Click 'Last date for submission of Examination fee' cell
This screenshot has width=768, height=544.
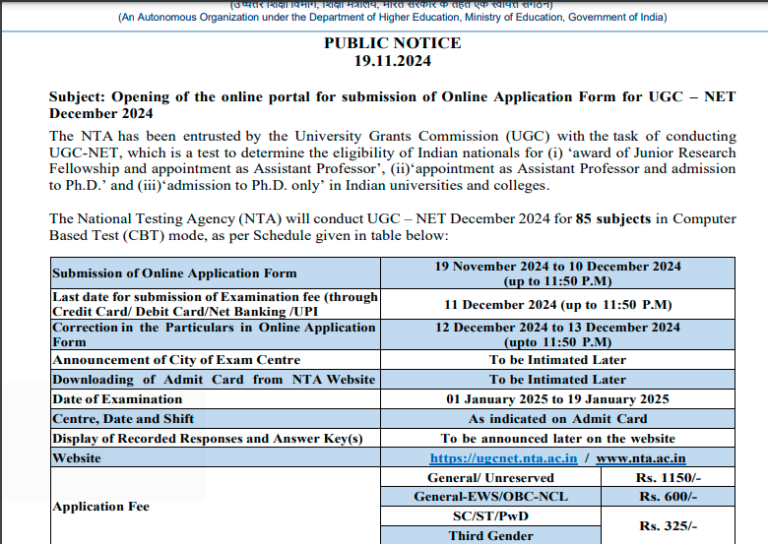click(216, 304)
